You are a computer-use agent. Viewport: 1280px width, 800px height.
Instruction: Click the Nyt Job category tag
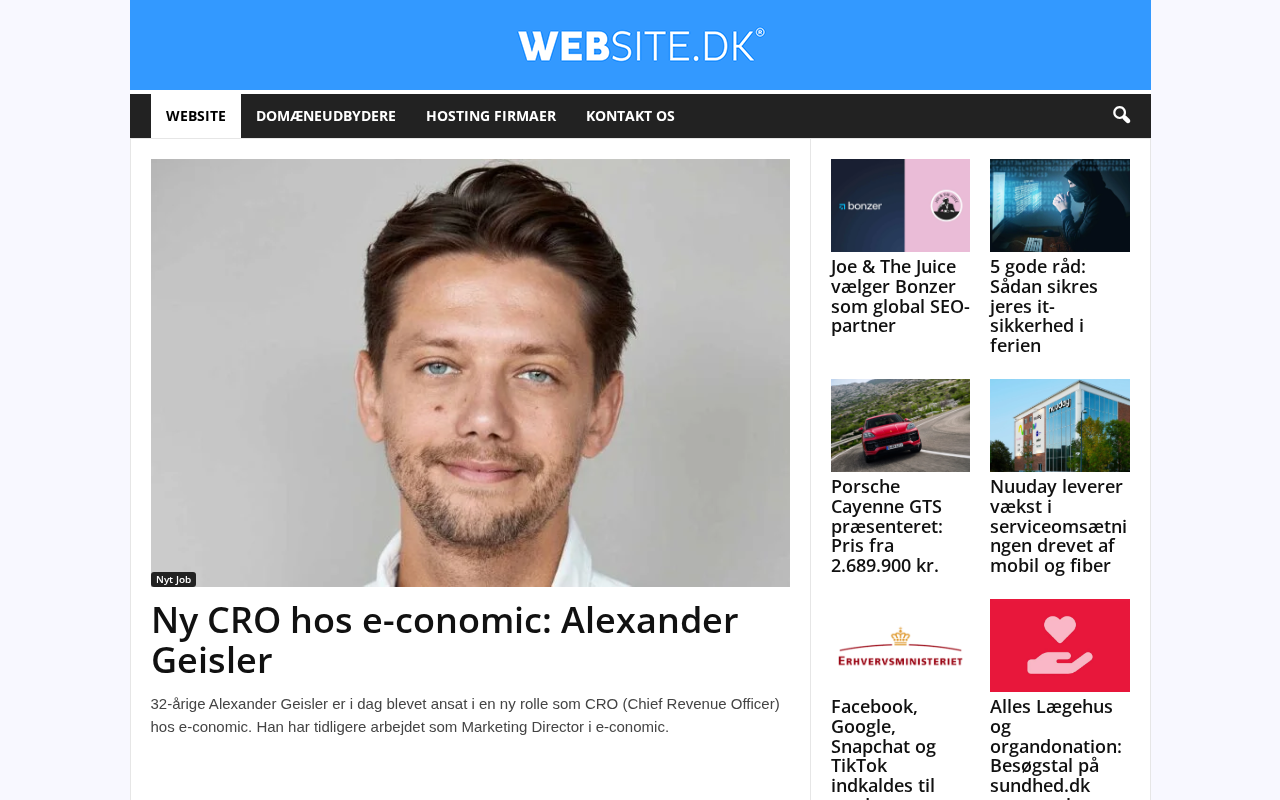[x=173, y=580]
